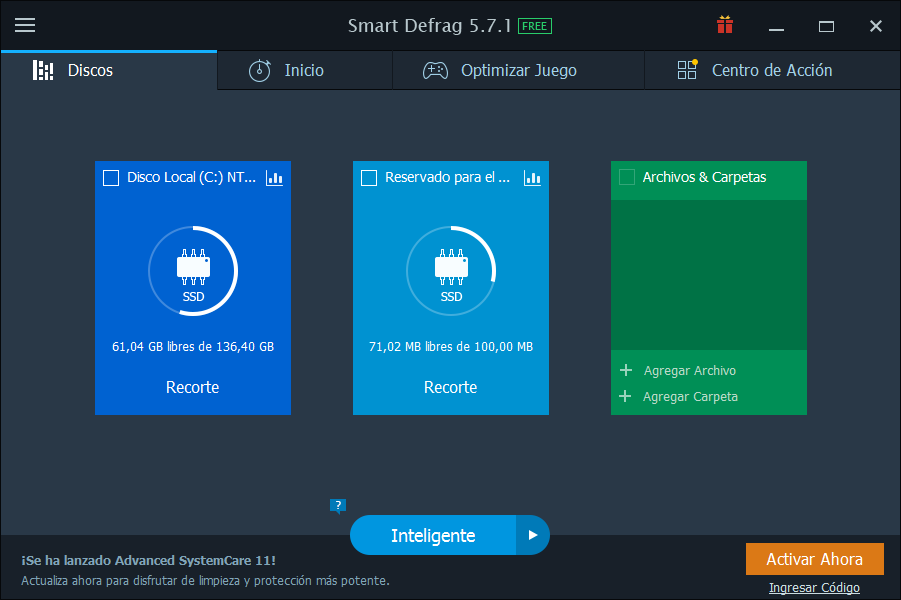
Task: Click the plus icon beside Agregar Archivo
Action: click(626, 370)
